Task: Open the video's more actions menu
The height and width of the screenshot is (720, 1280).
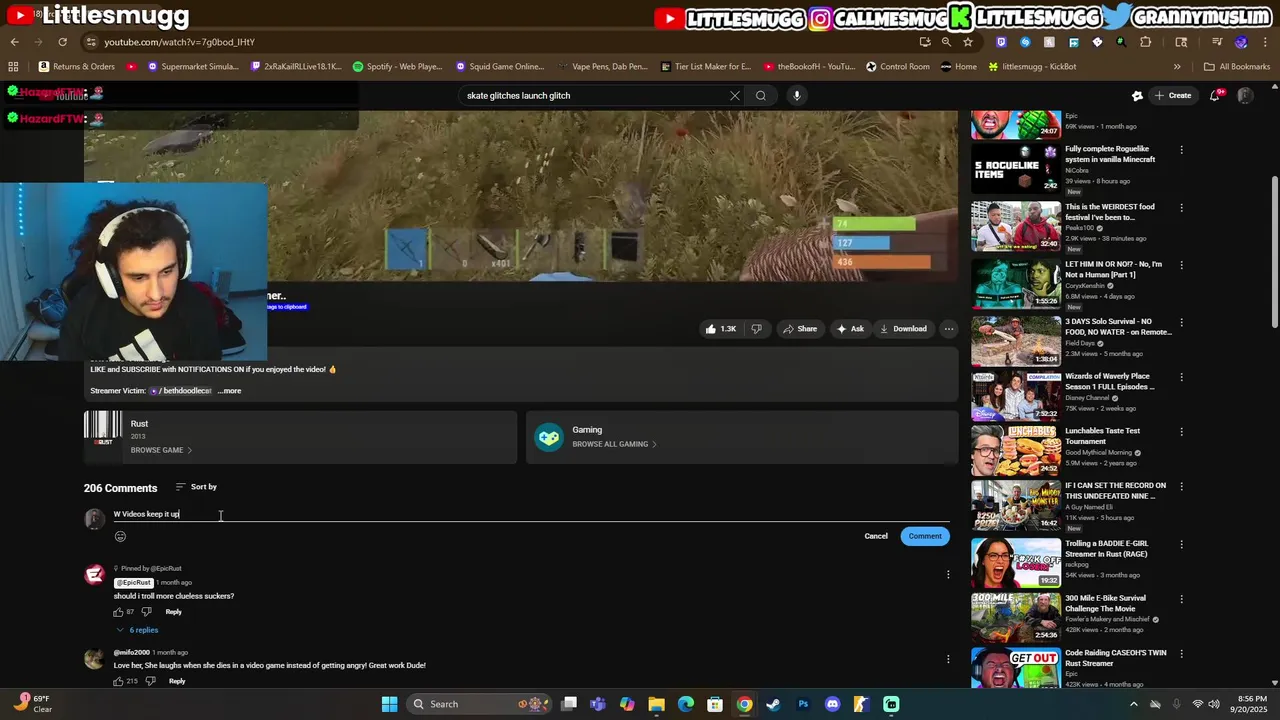Action: (949, 329)
